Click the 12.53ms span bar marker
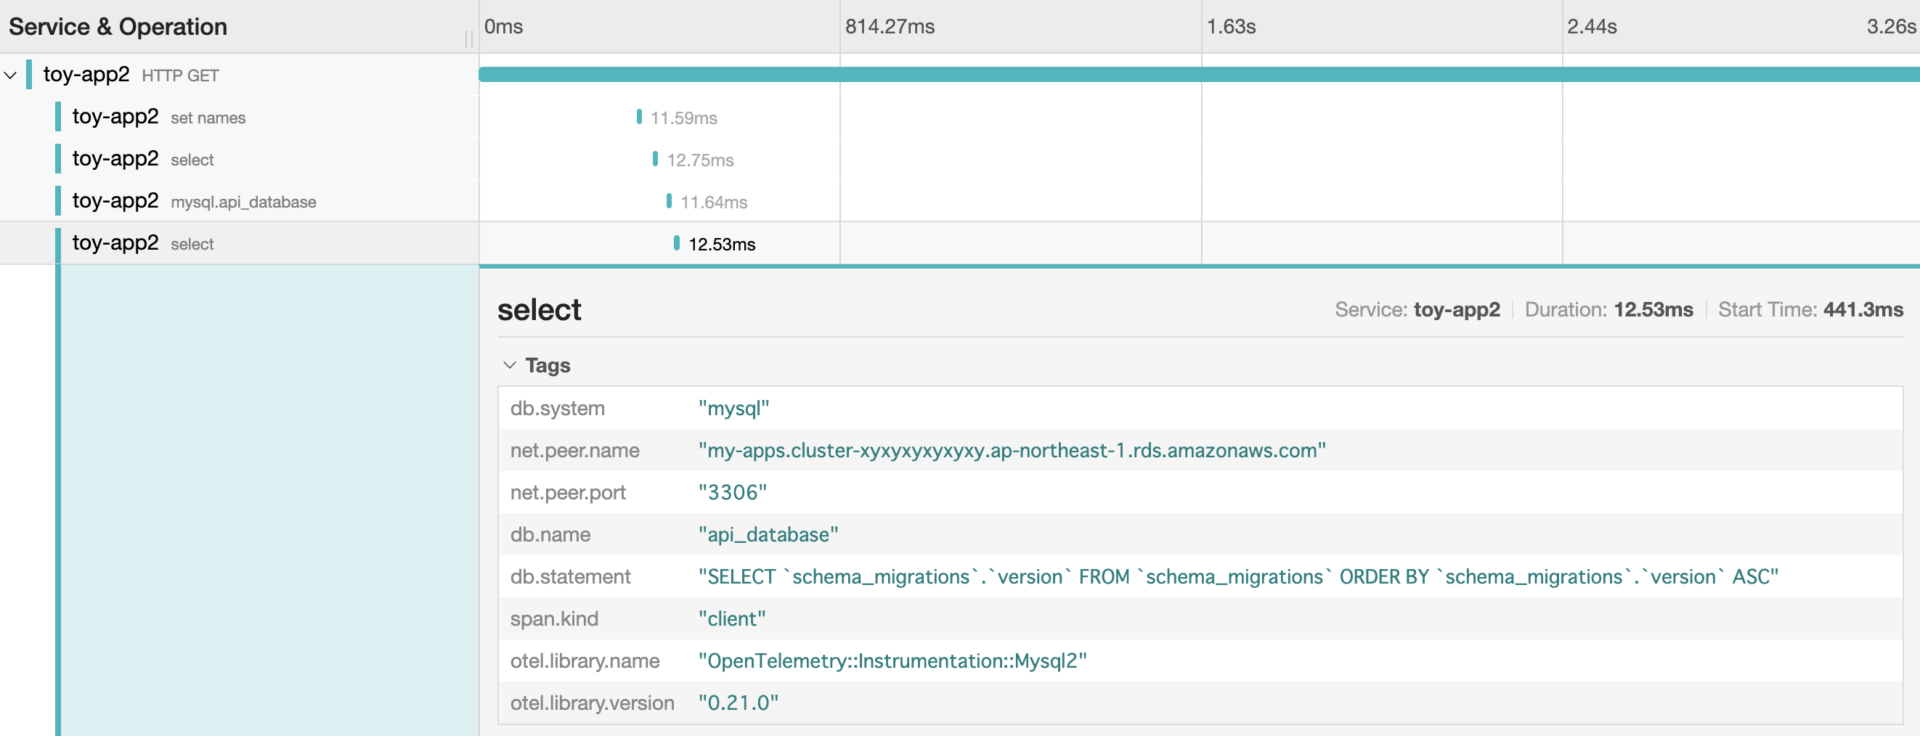This screenshot has height=736, width=1920. click(x=677, y=243)
